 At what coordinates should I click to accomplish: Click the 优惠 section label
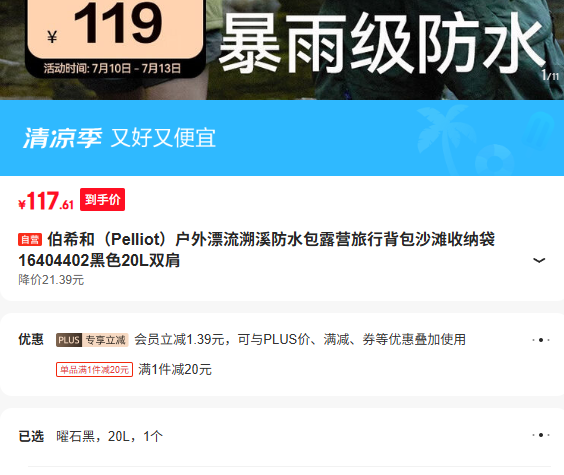[31, 339]
